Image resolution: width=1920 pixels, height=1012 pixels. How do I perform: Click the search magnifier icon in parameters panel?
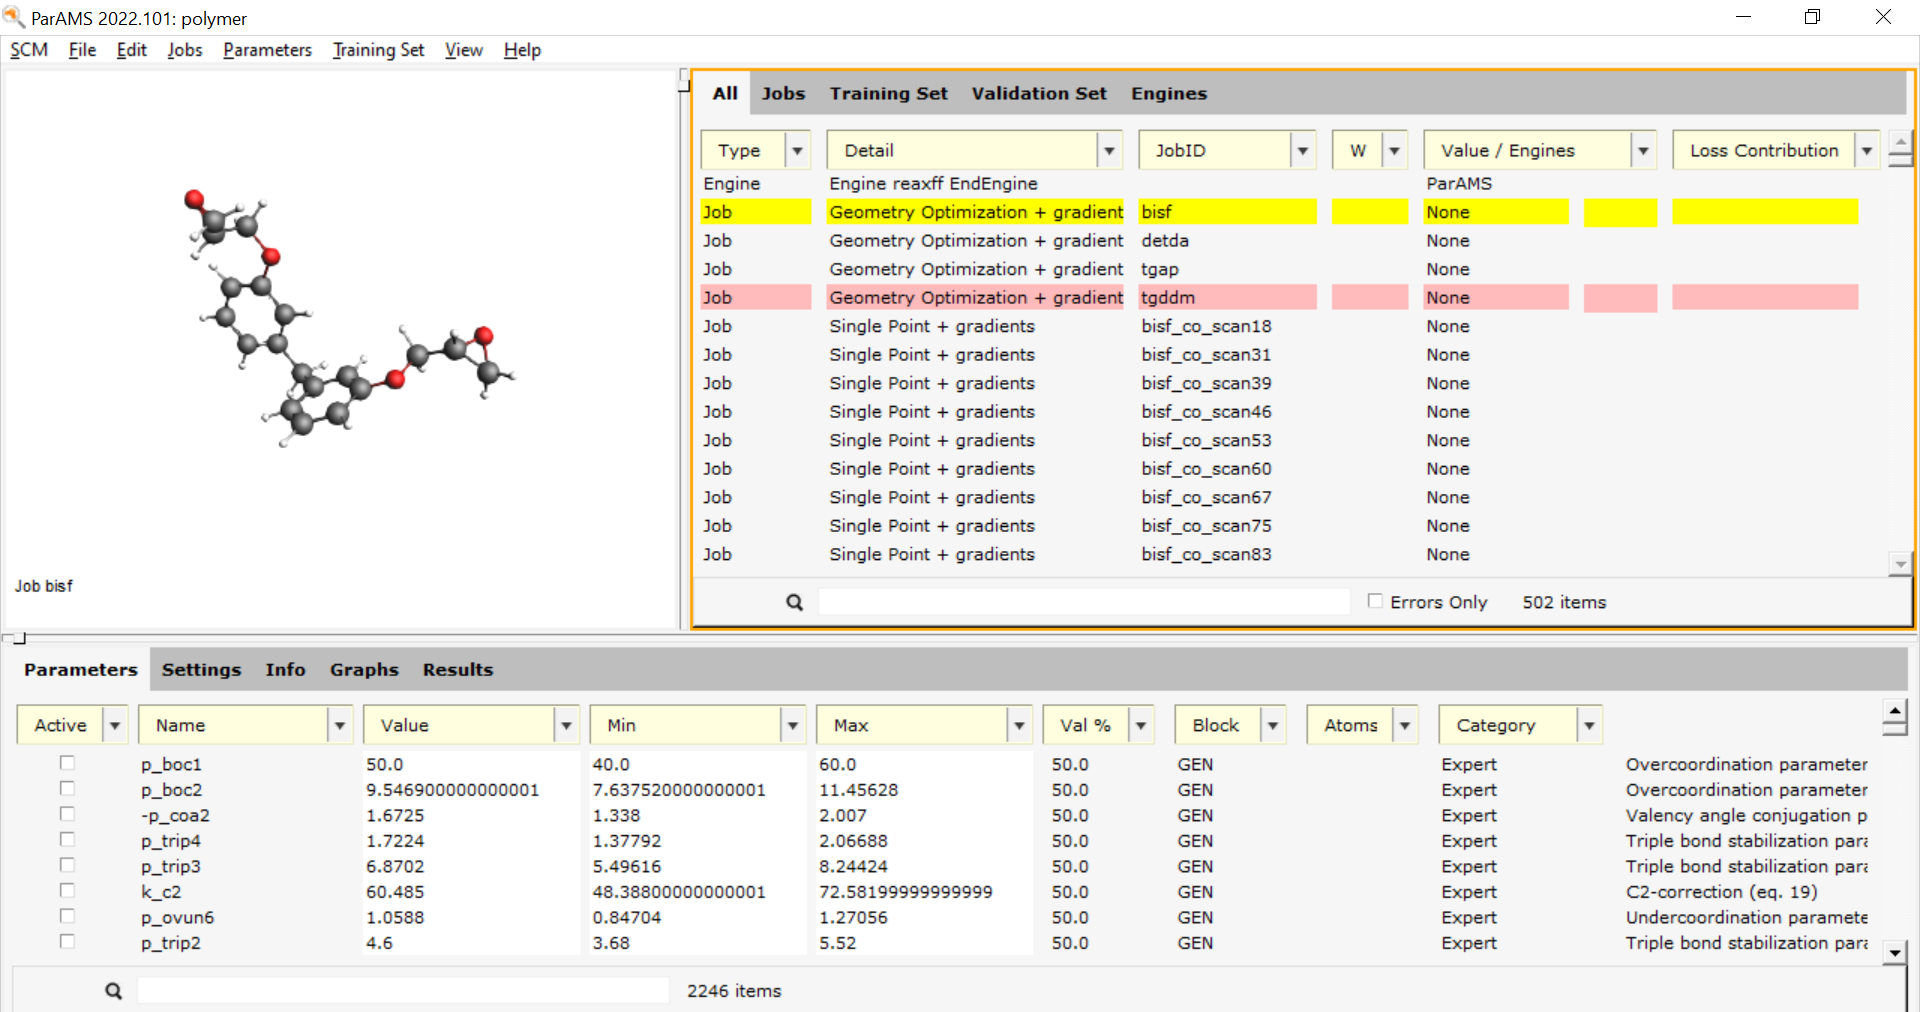point(114,991)
